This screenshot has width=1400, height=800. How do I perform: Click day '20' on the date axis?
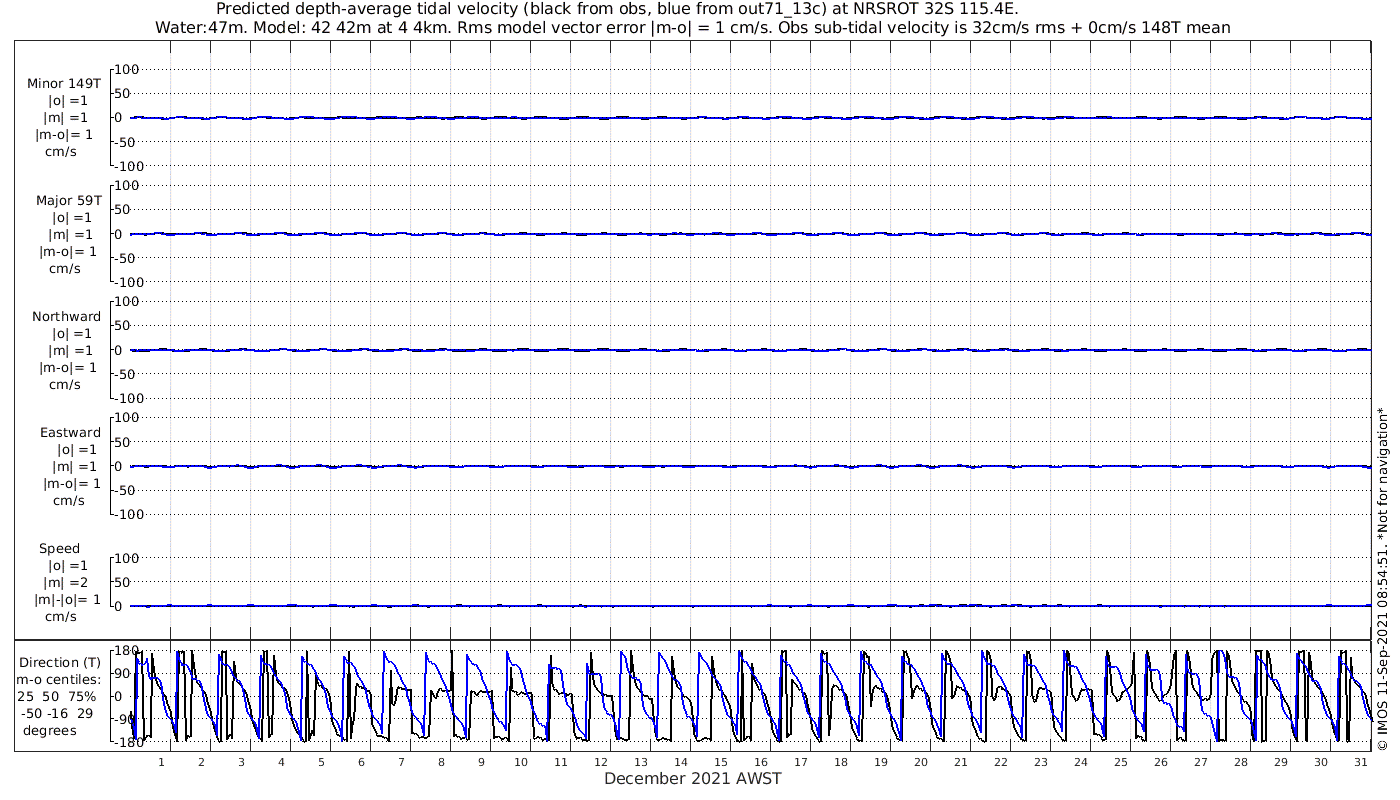pos(921,762)
